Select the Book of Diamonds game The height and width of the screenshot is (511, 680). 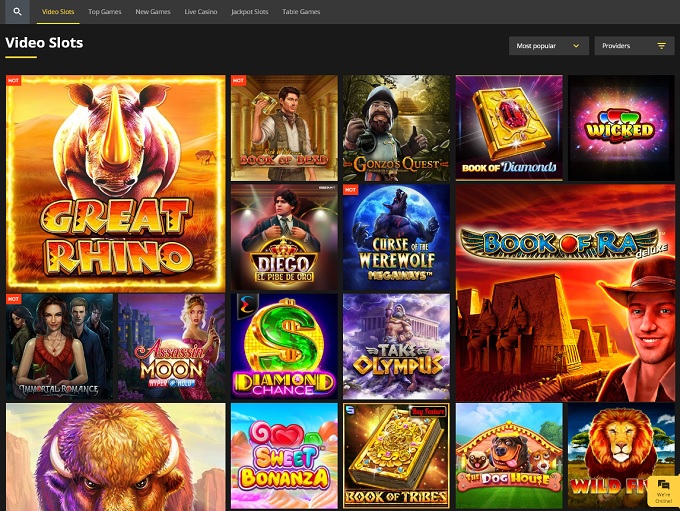(508, 127)
